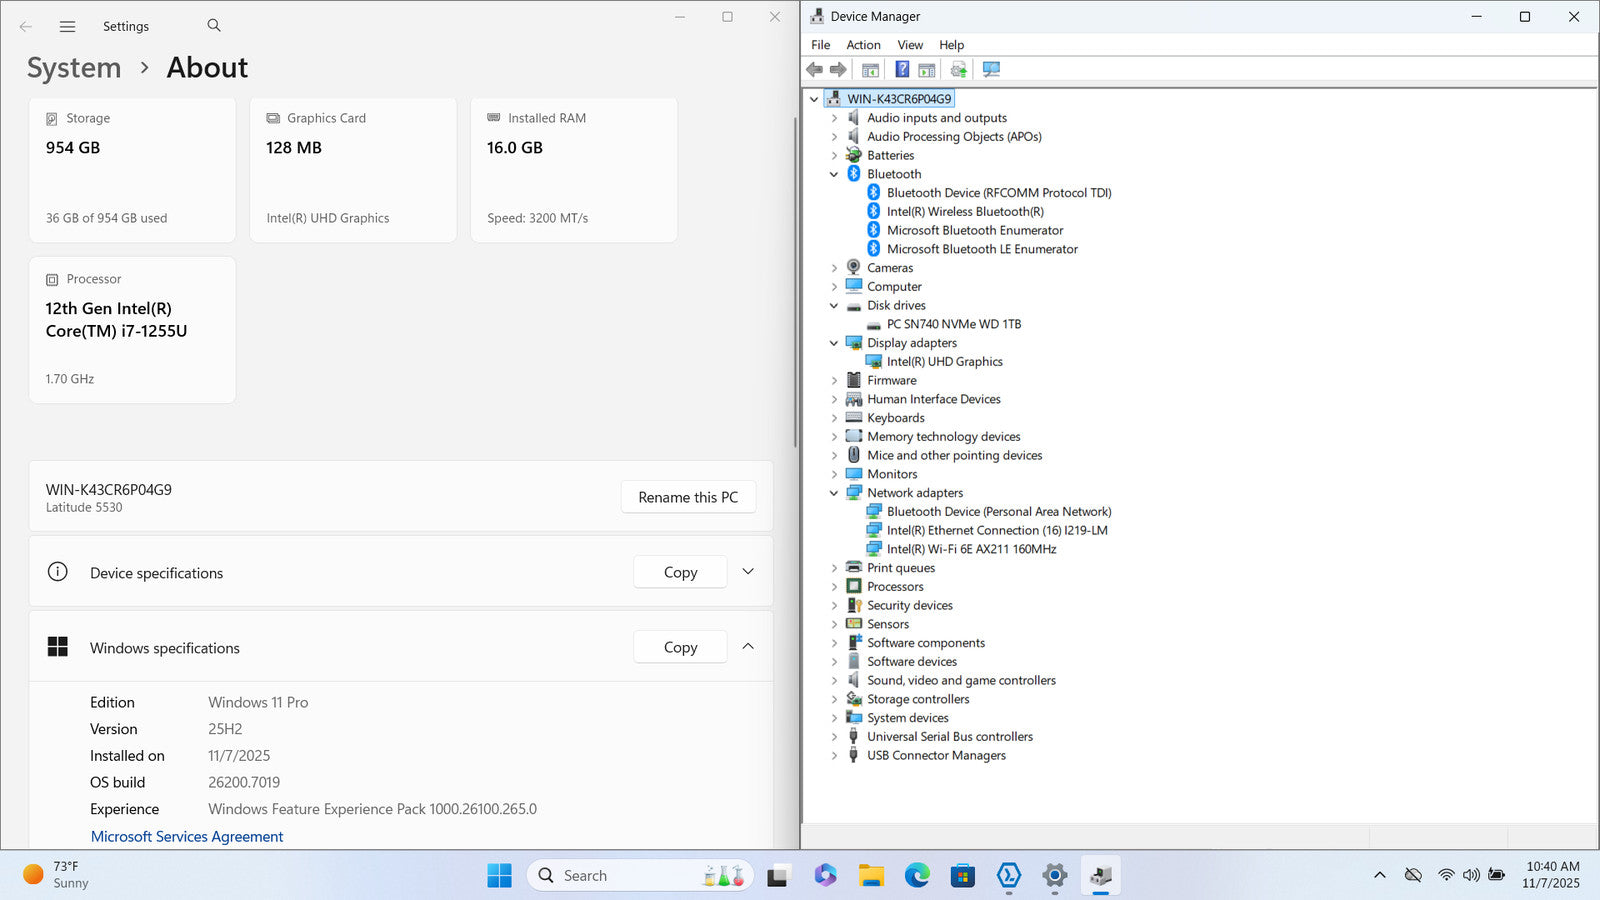Click the Rename this PC button
The height and width of the screenshot is (900, 1600).
coord(688,497)
